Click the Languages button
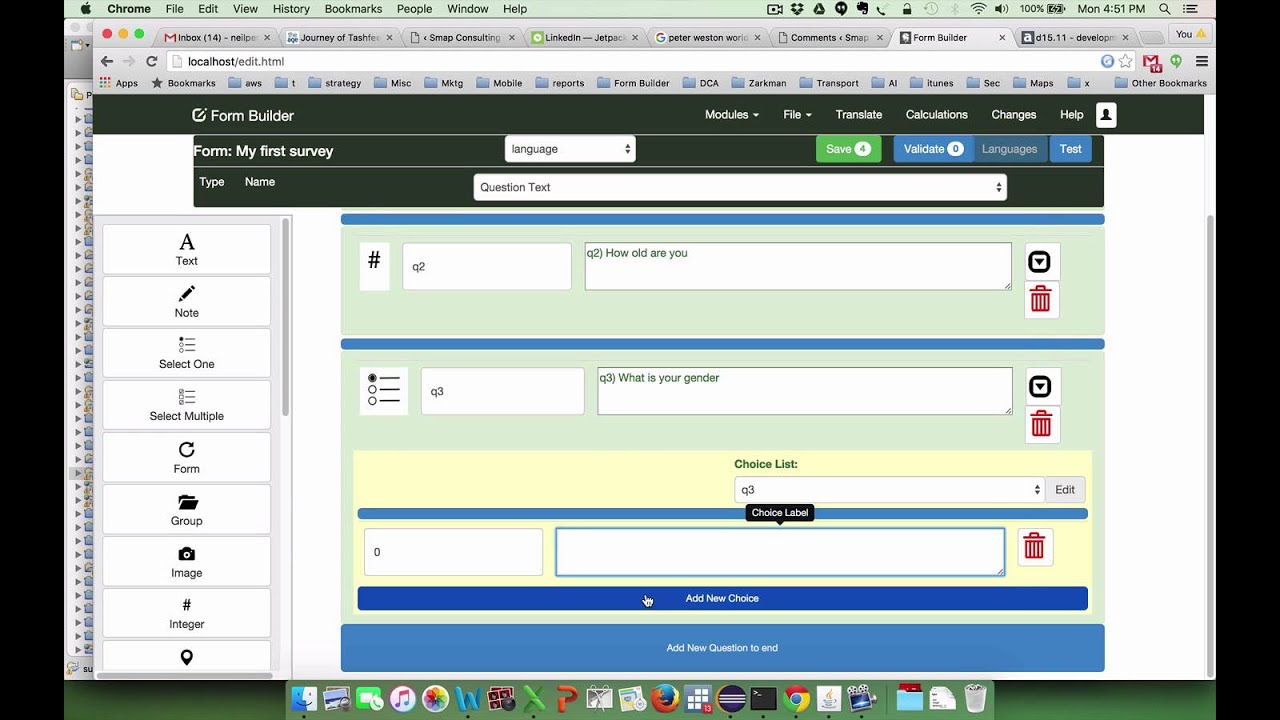Screen dimensions: 1280x720 point(1009,149)
